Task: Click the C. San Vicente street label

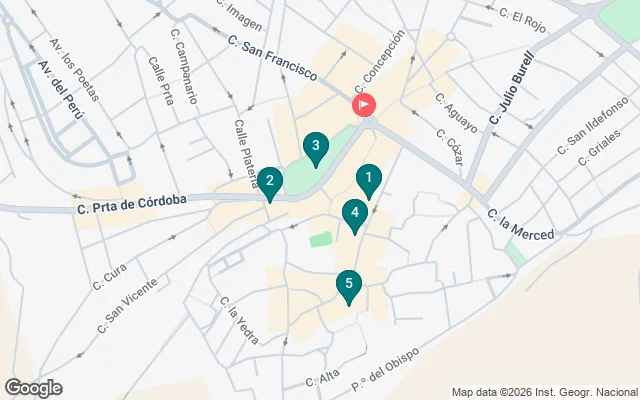Action: point(127,306)
